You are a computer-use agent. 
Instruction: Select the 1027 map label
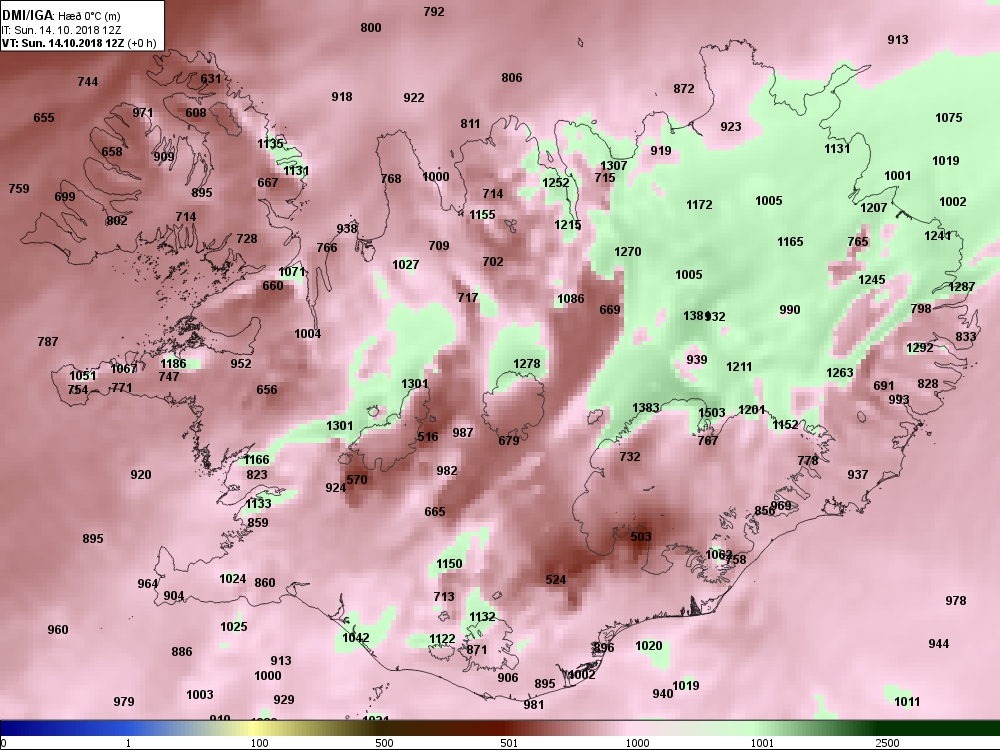[x=406, y=265]
